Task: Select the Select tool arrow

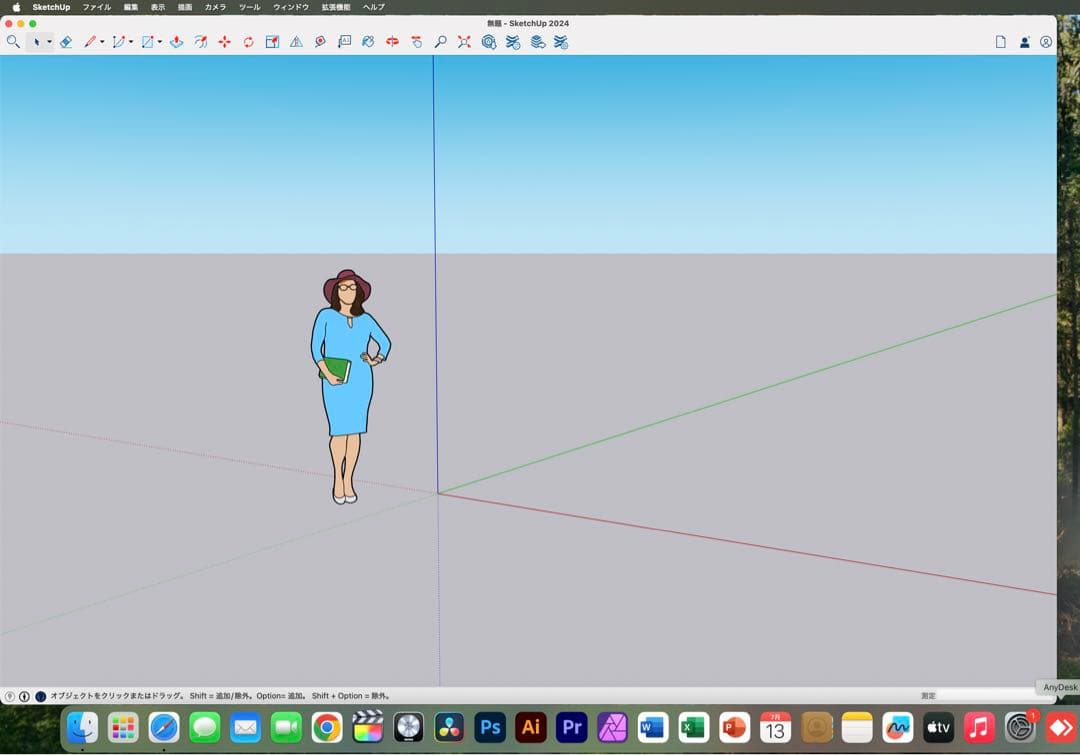Action: [38, 42]
